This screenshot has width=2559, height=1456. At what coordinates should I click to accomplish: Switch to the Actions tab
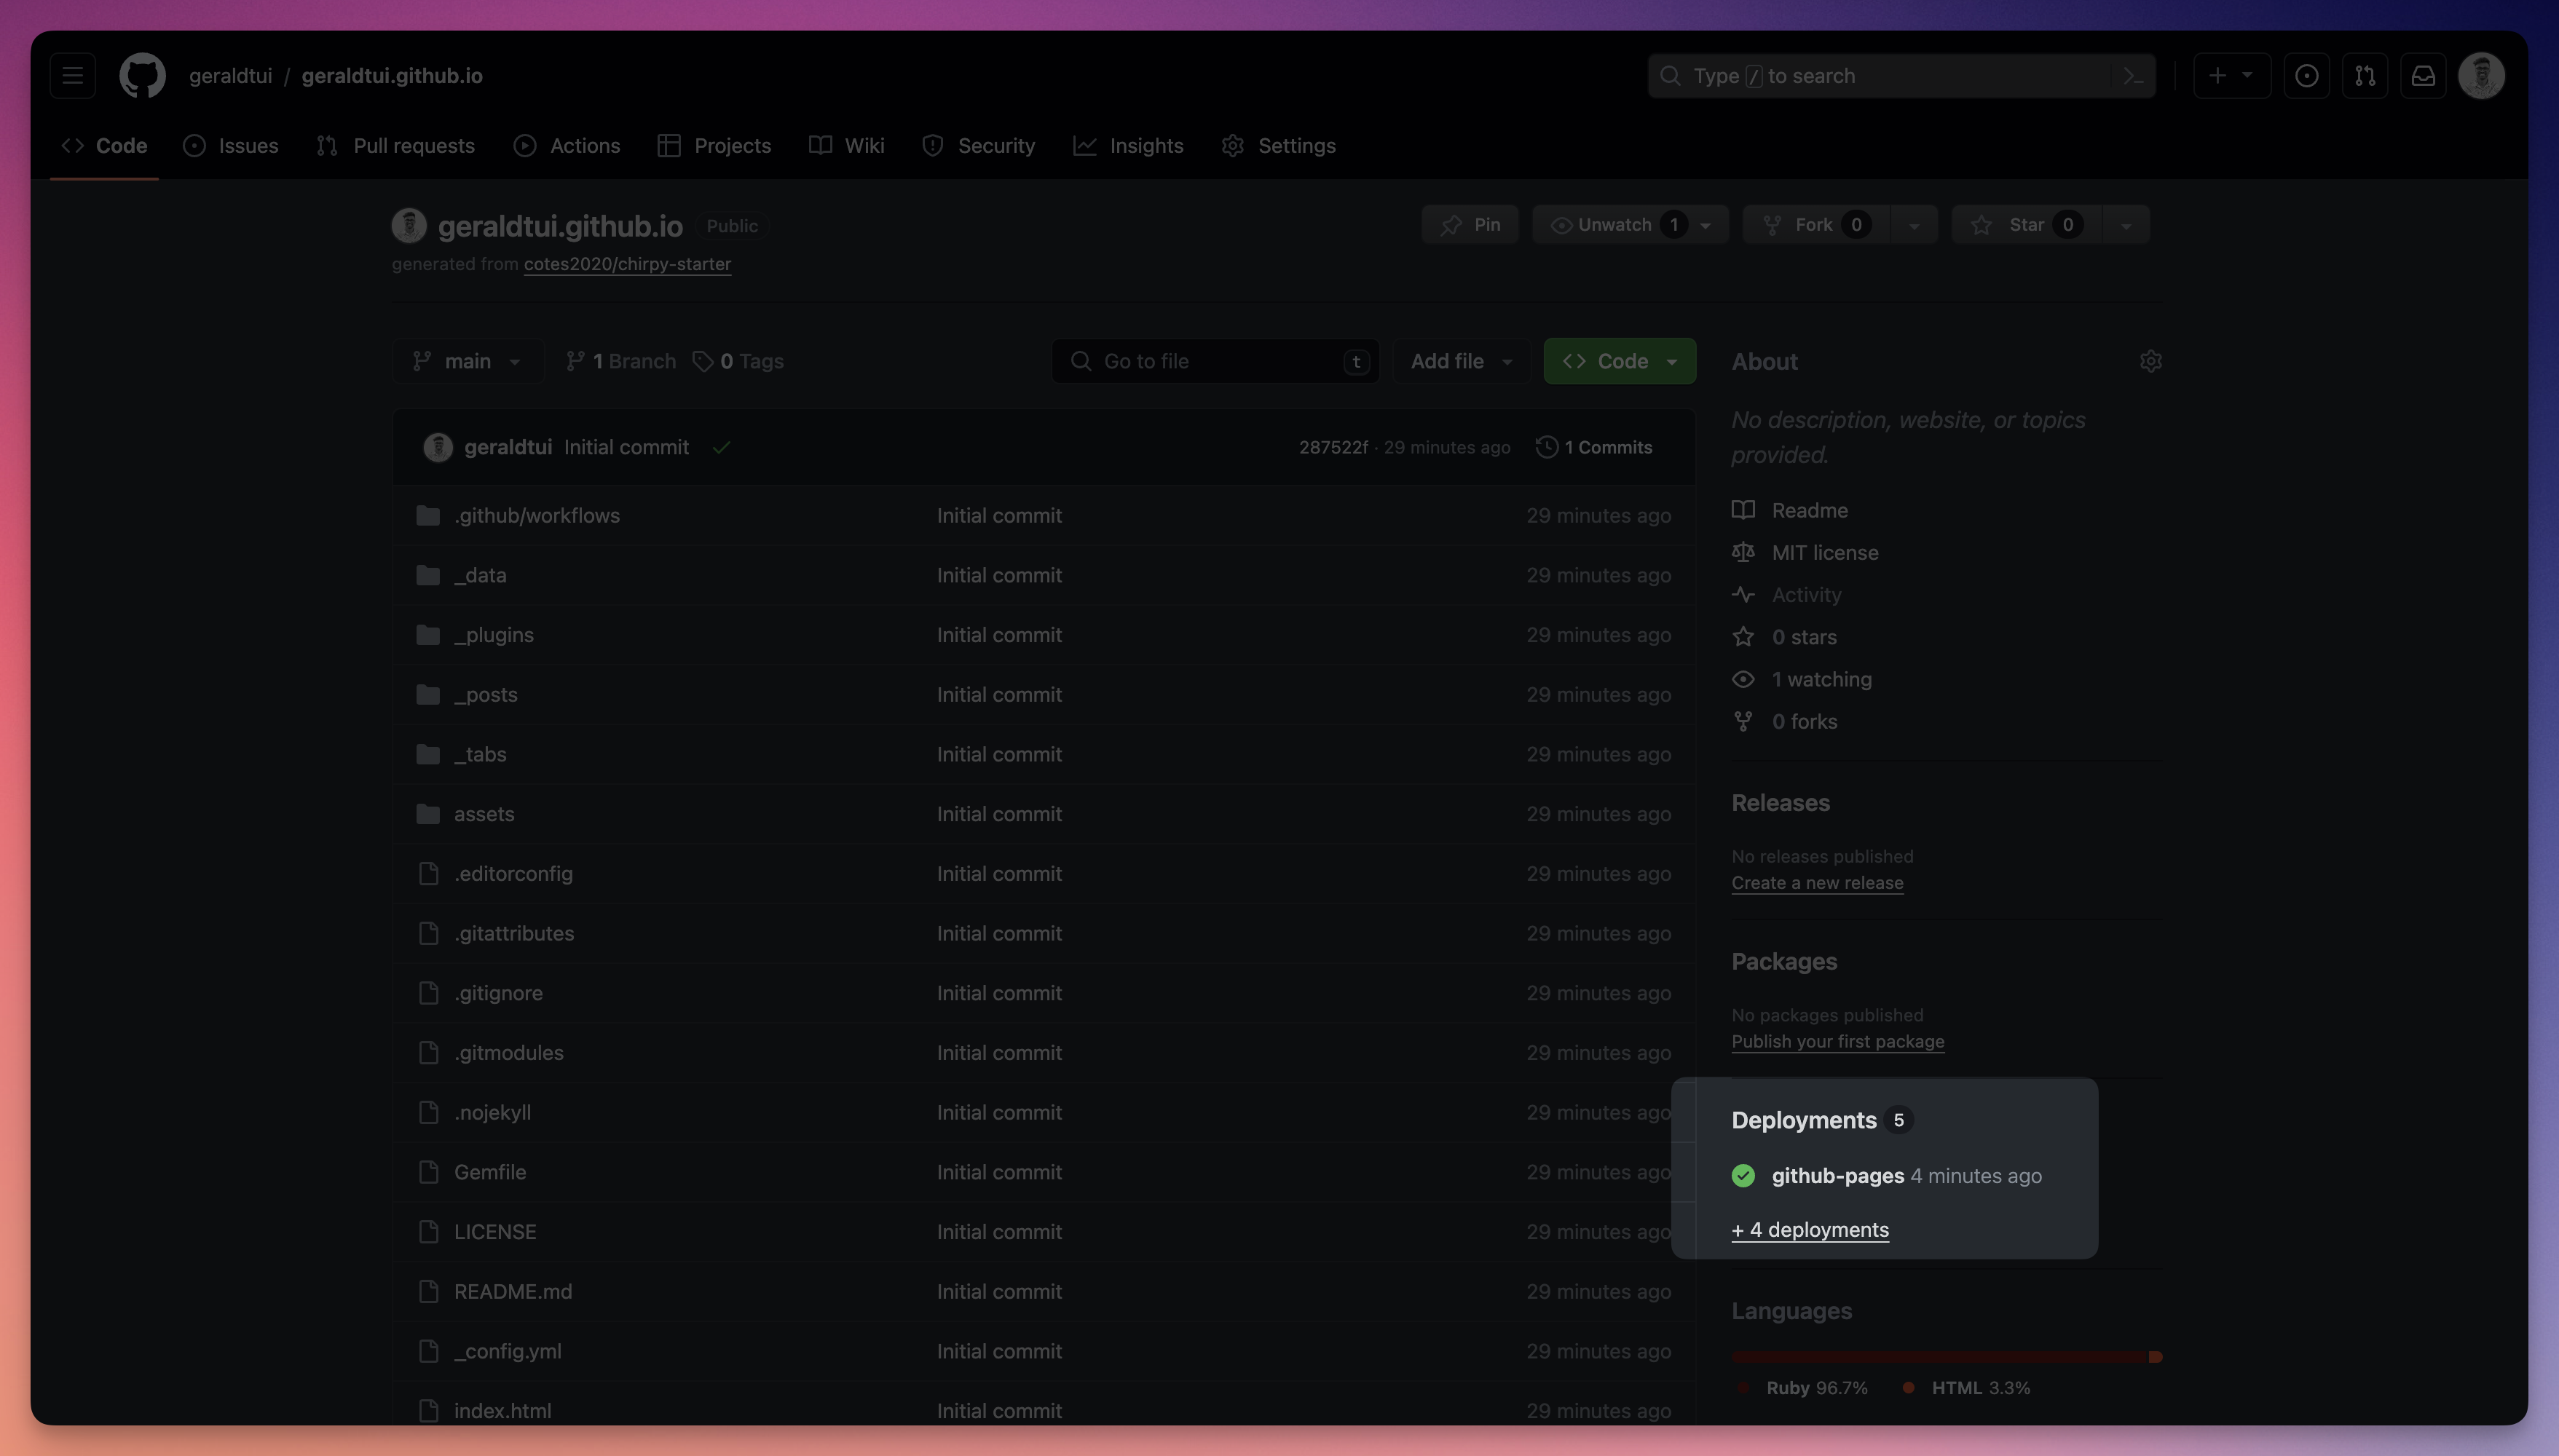[567, 146]
